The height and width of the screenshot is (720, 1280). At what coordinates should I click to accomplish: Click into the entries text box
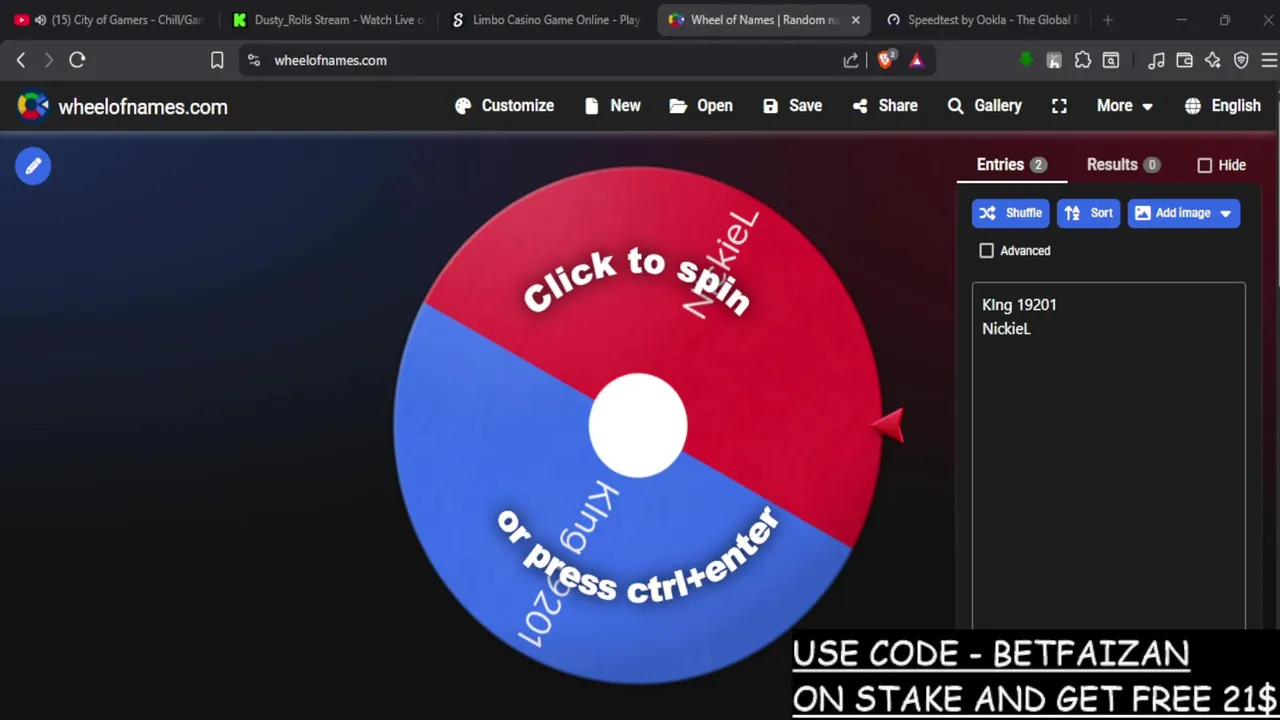pos(1108,455)
